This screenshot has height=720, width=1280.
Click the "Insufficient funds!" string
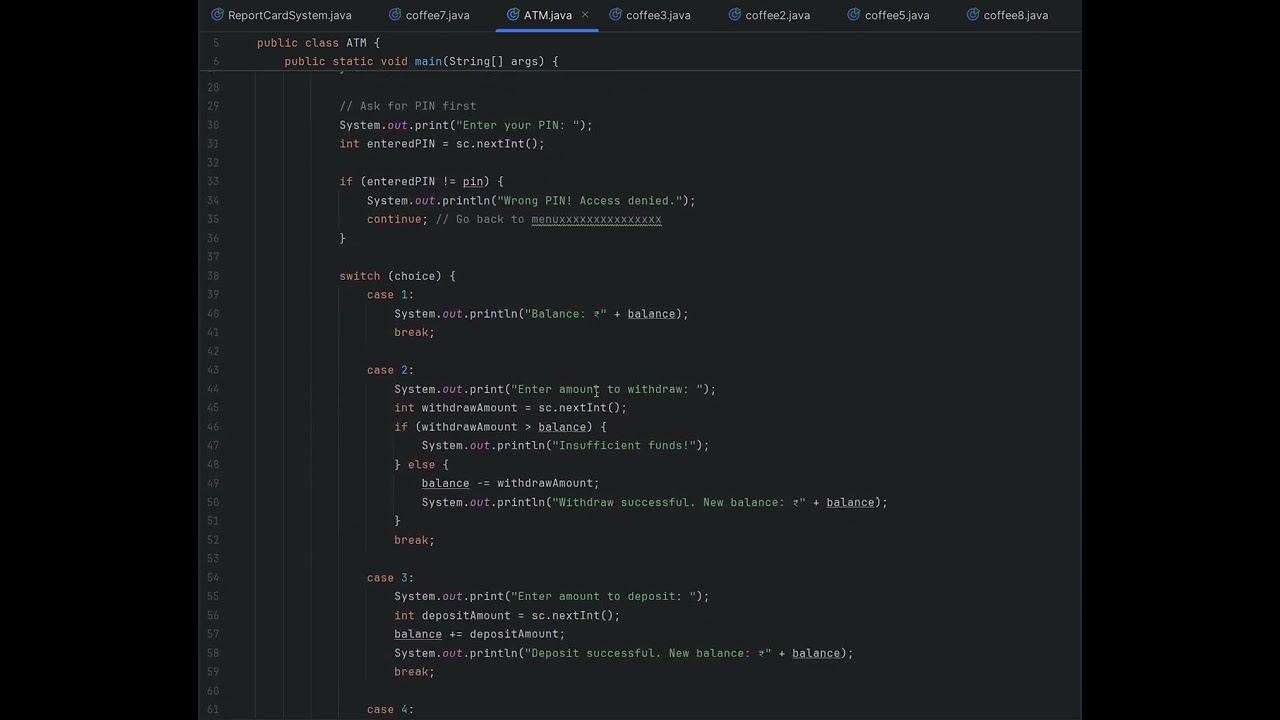click(x=624, y=446)
